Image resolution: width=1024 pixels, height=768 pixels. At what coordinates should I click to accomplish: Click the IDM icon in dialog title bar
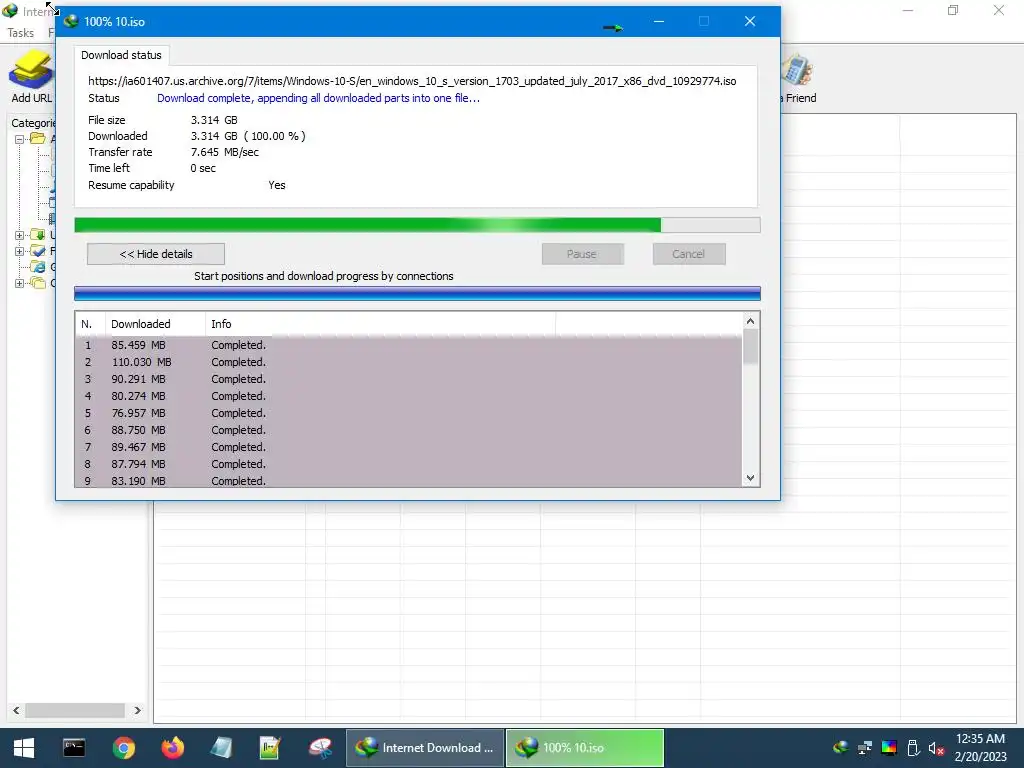(x=71, y=21)
